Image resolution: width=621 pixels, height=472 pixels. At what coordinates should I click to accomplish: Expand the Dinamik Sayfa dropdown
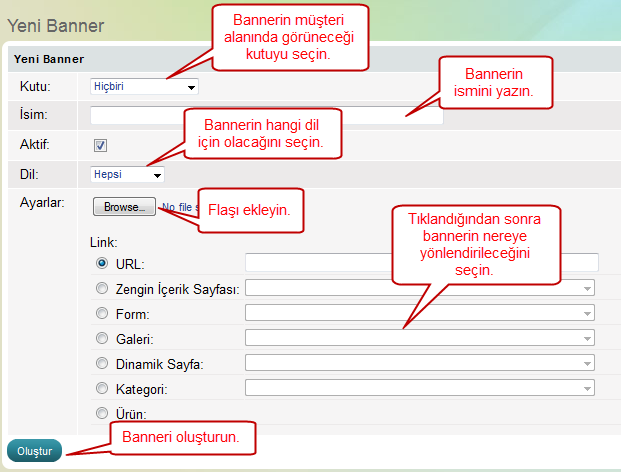(420, 363)
